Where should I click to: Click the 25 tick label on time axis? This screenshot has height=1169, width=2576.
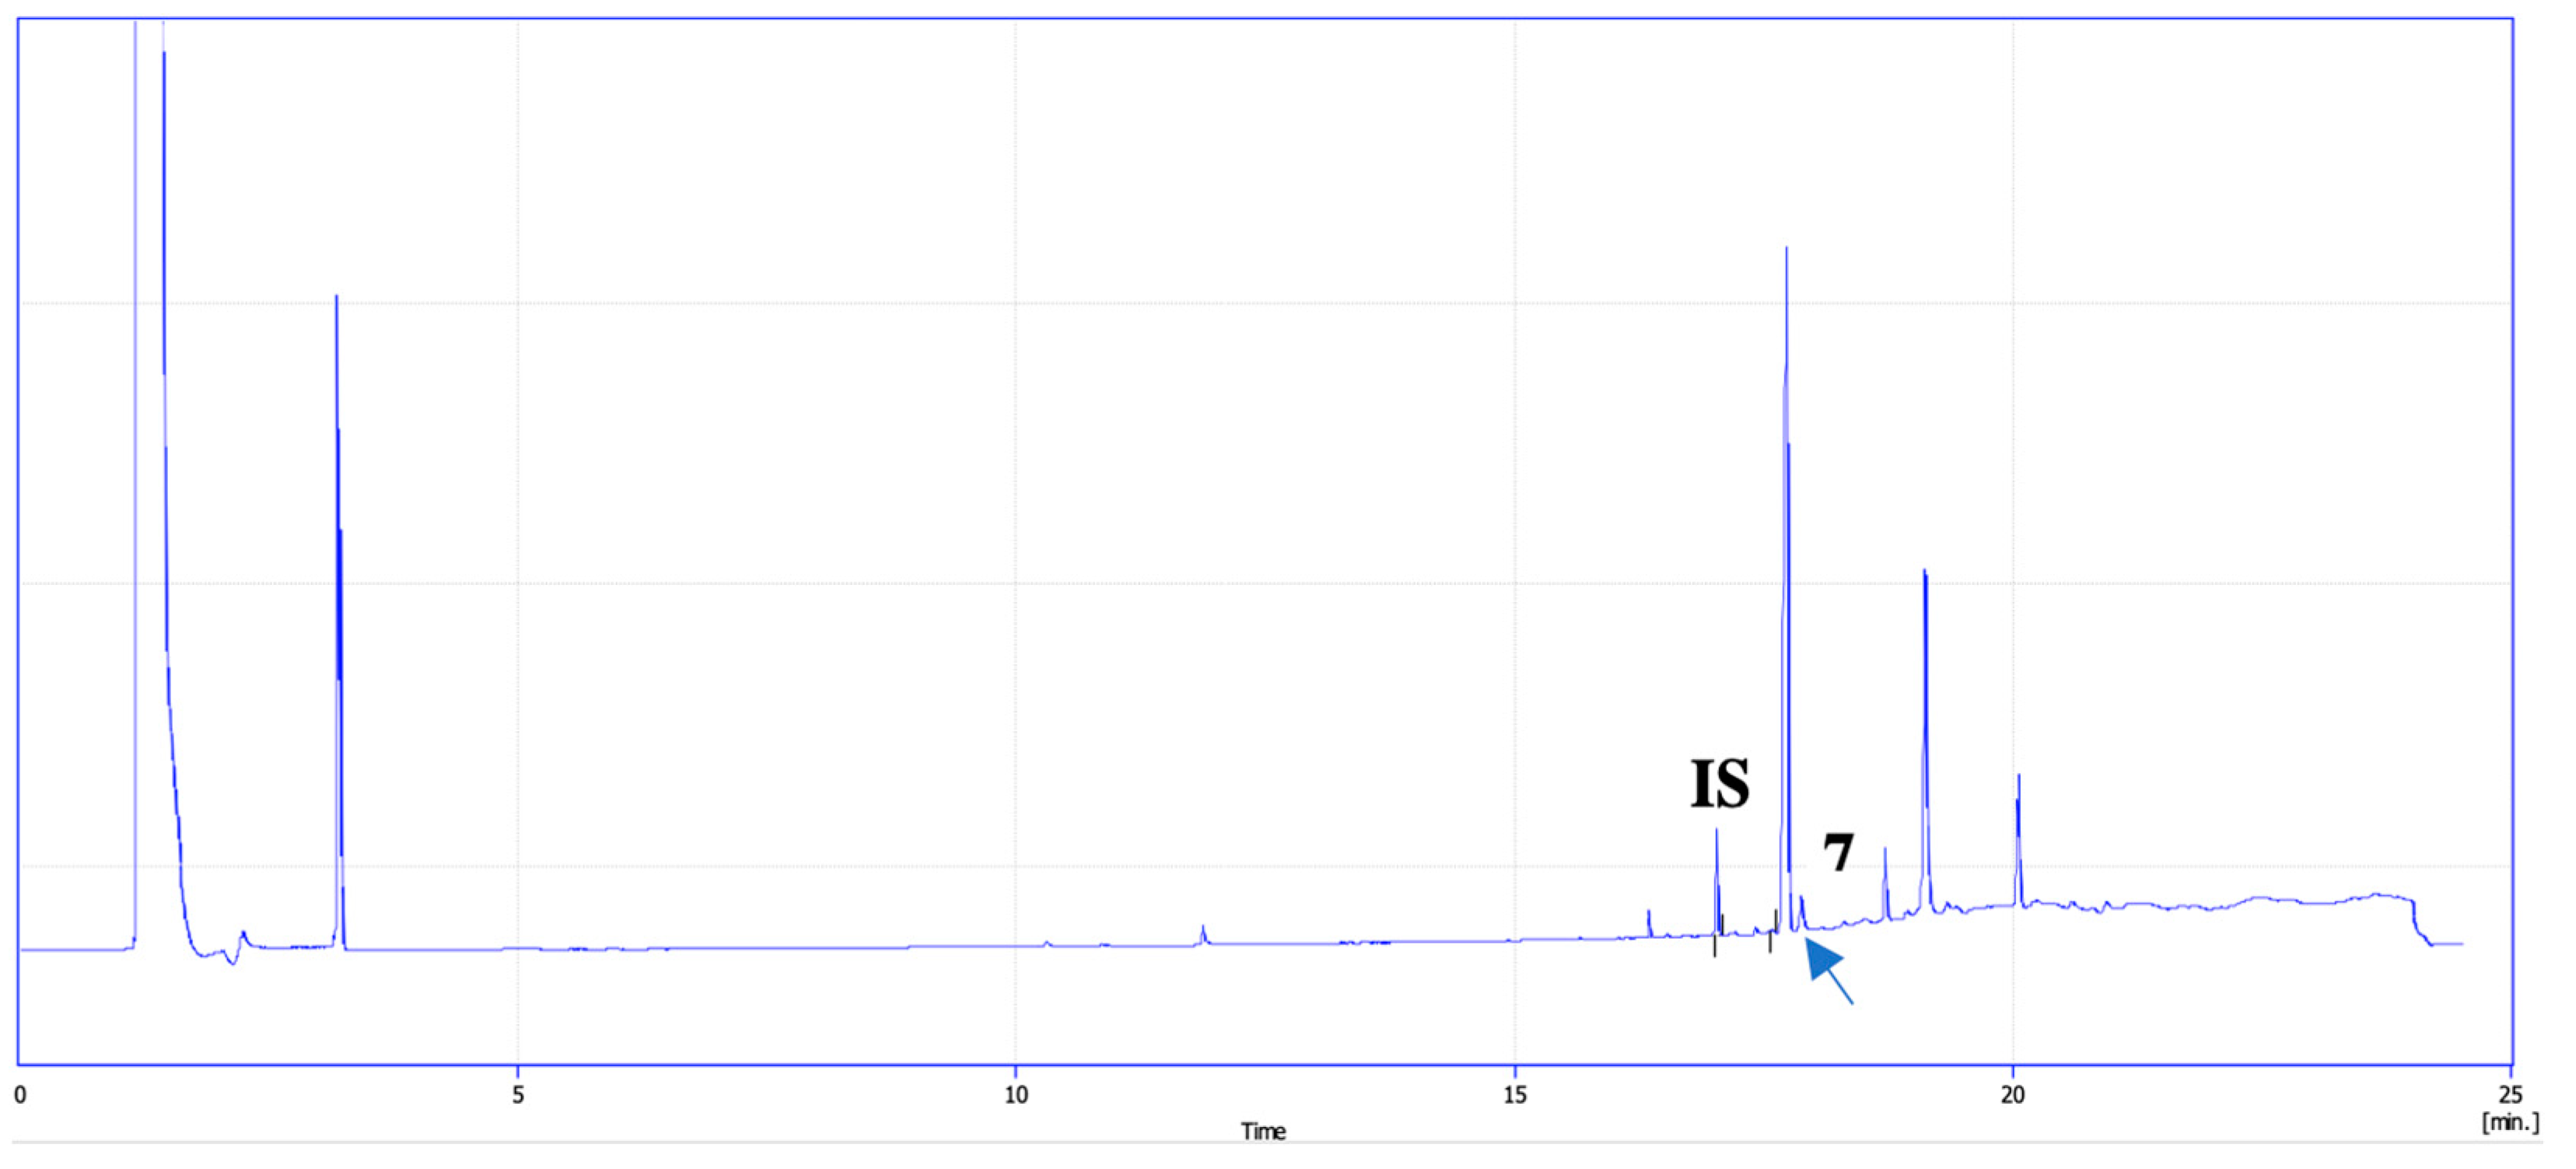point(2509,1095)
